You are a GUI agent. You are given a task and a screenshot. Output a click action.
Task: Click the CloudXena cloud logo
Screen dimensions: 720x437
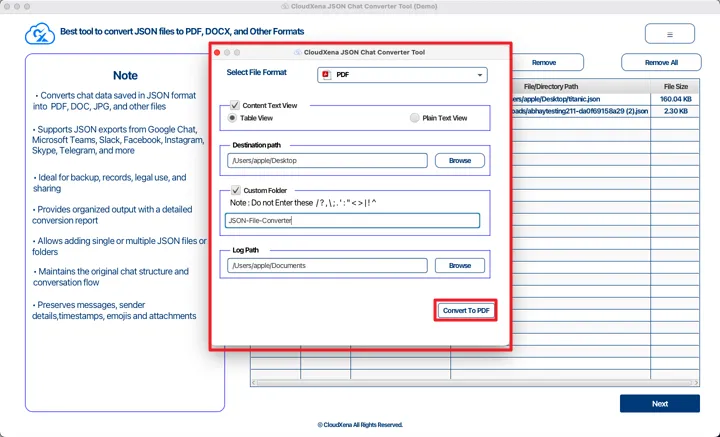pyautogui.click(x=40, y=35)
